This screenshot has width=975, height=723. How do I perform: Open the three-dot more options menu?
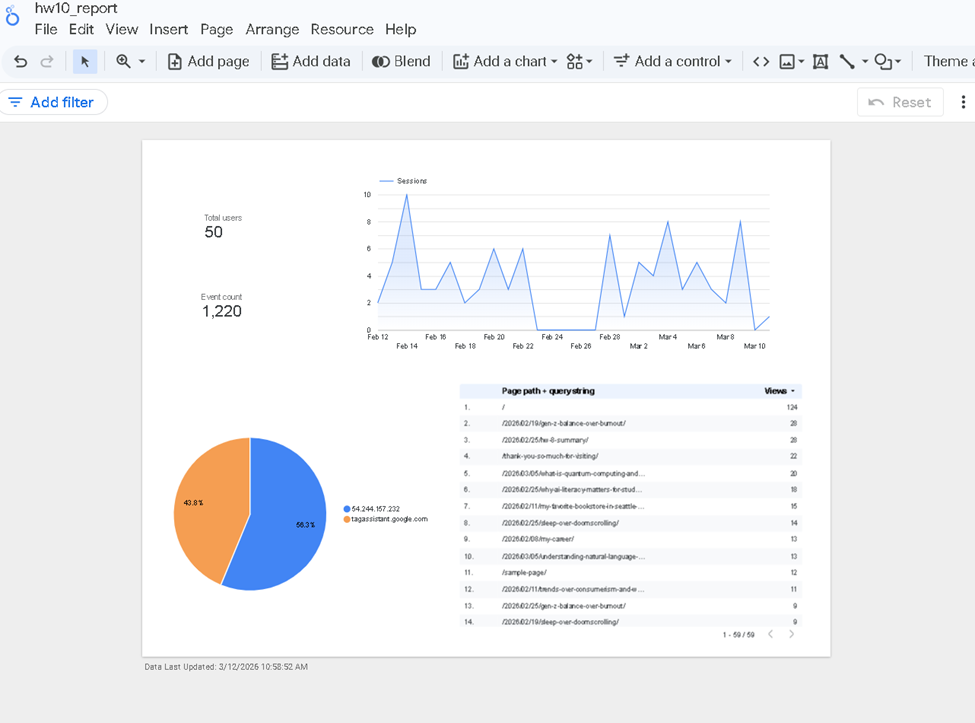(x=963, y=102)
